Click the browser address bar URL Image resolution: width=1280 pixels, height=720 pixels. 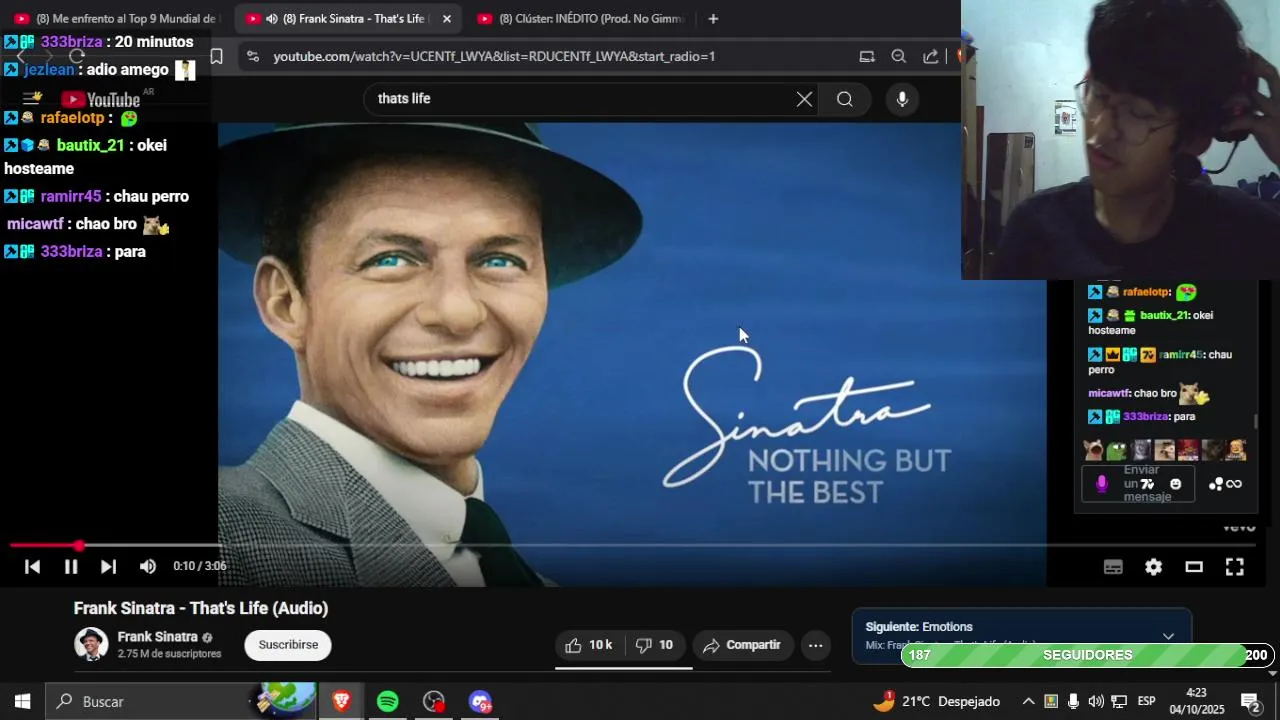494,57
